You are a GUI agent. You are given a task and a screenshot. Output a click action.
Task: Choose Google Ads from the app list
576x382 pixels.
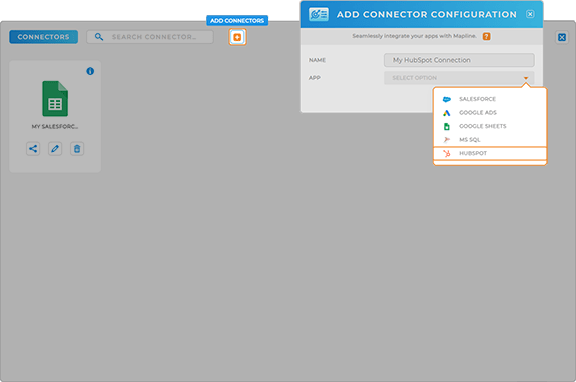tap(490, 113)
